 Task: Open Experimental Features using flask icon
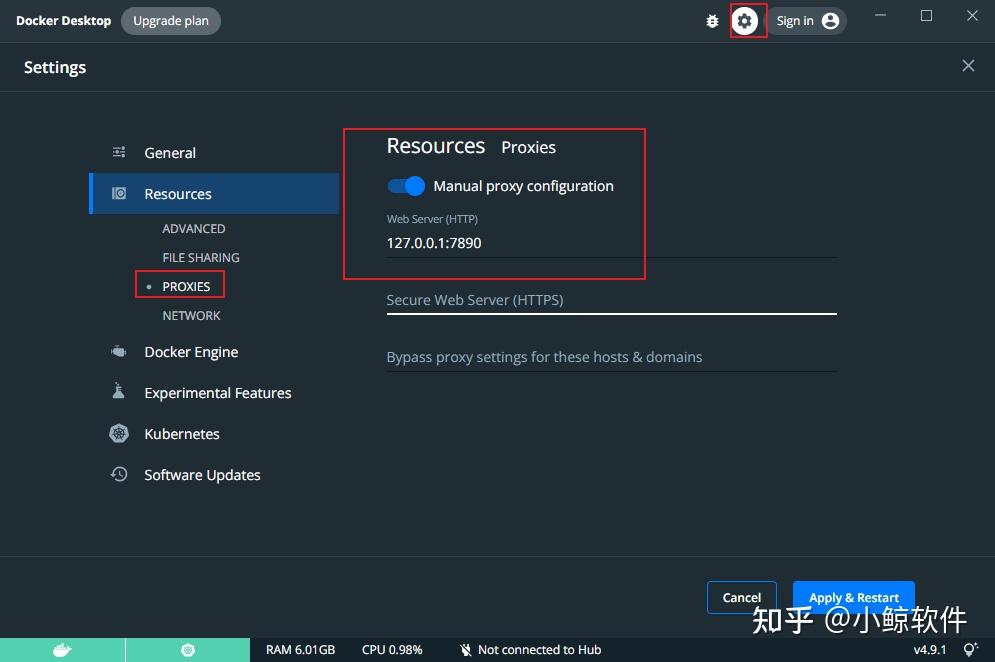tap(119, 392)
